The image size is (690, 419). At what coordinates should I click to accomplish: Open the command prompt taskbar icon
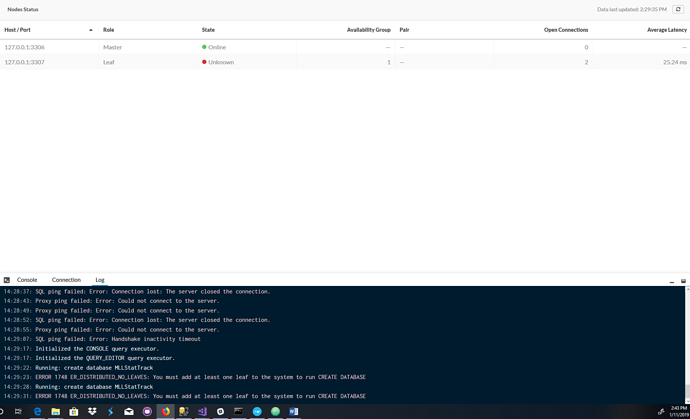tap(239, 412)
